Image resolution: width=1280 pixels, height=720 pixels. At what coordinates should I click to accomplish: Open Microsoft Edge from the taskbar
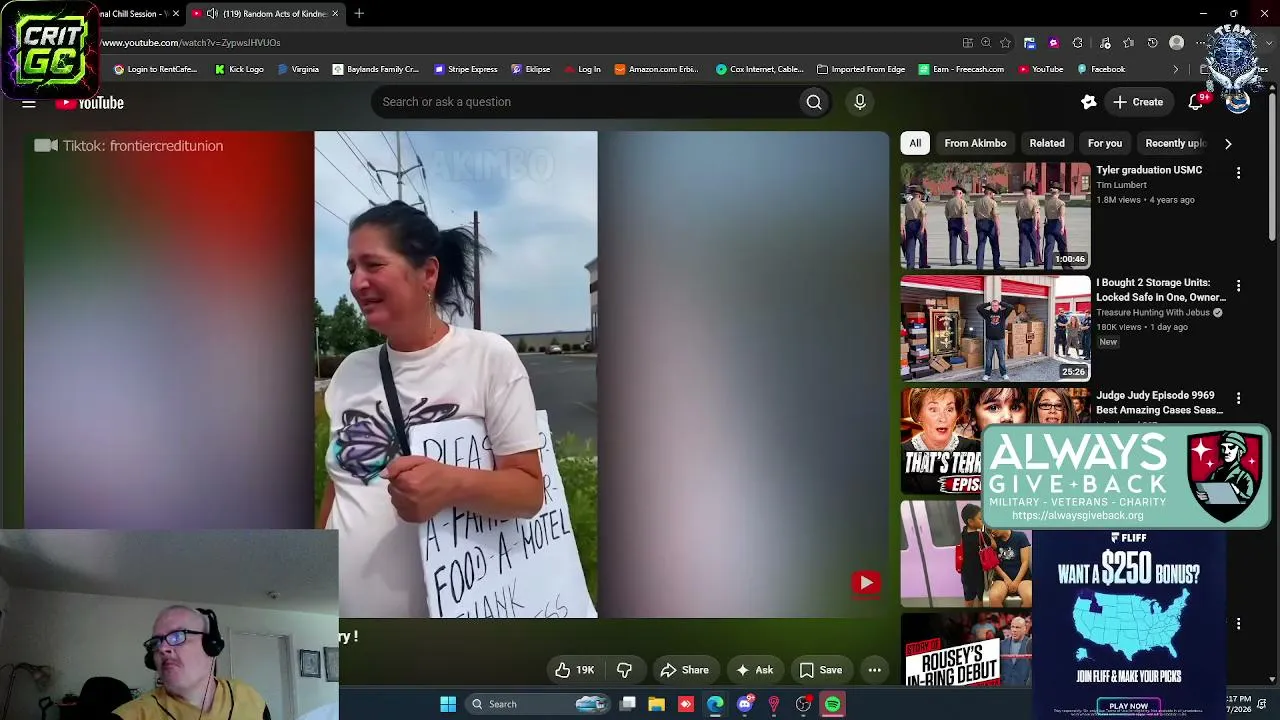click(x=715, y=704)
